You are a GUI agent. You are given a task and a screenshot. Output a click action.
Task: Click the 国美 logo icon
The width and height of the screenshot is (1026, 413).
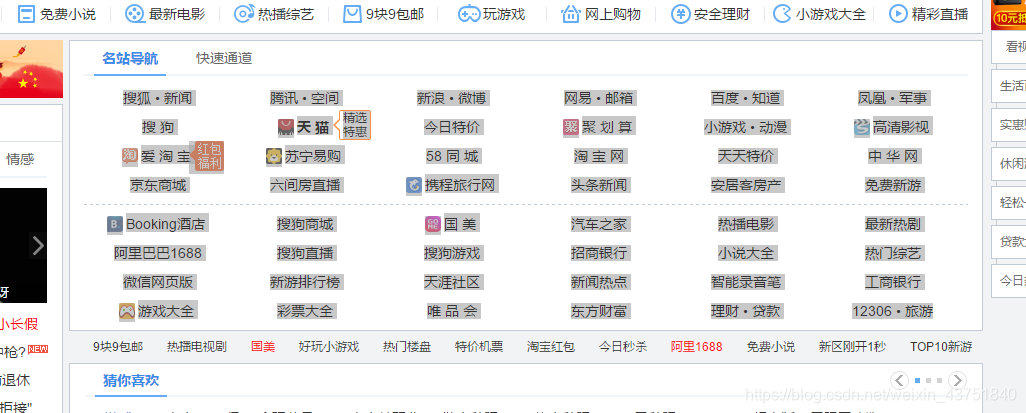[x=433, y=224]
